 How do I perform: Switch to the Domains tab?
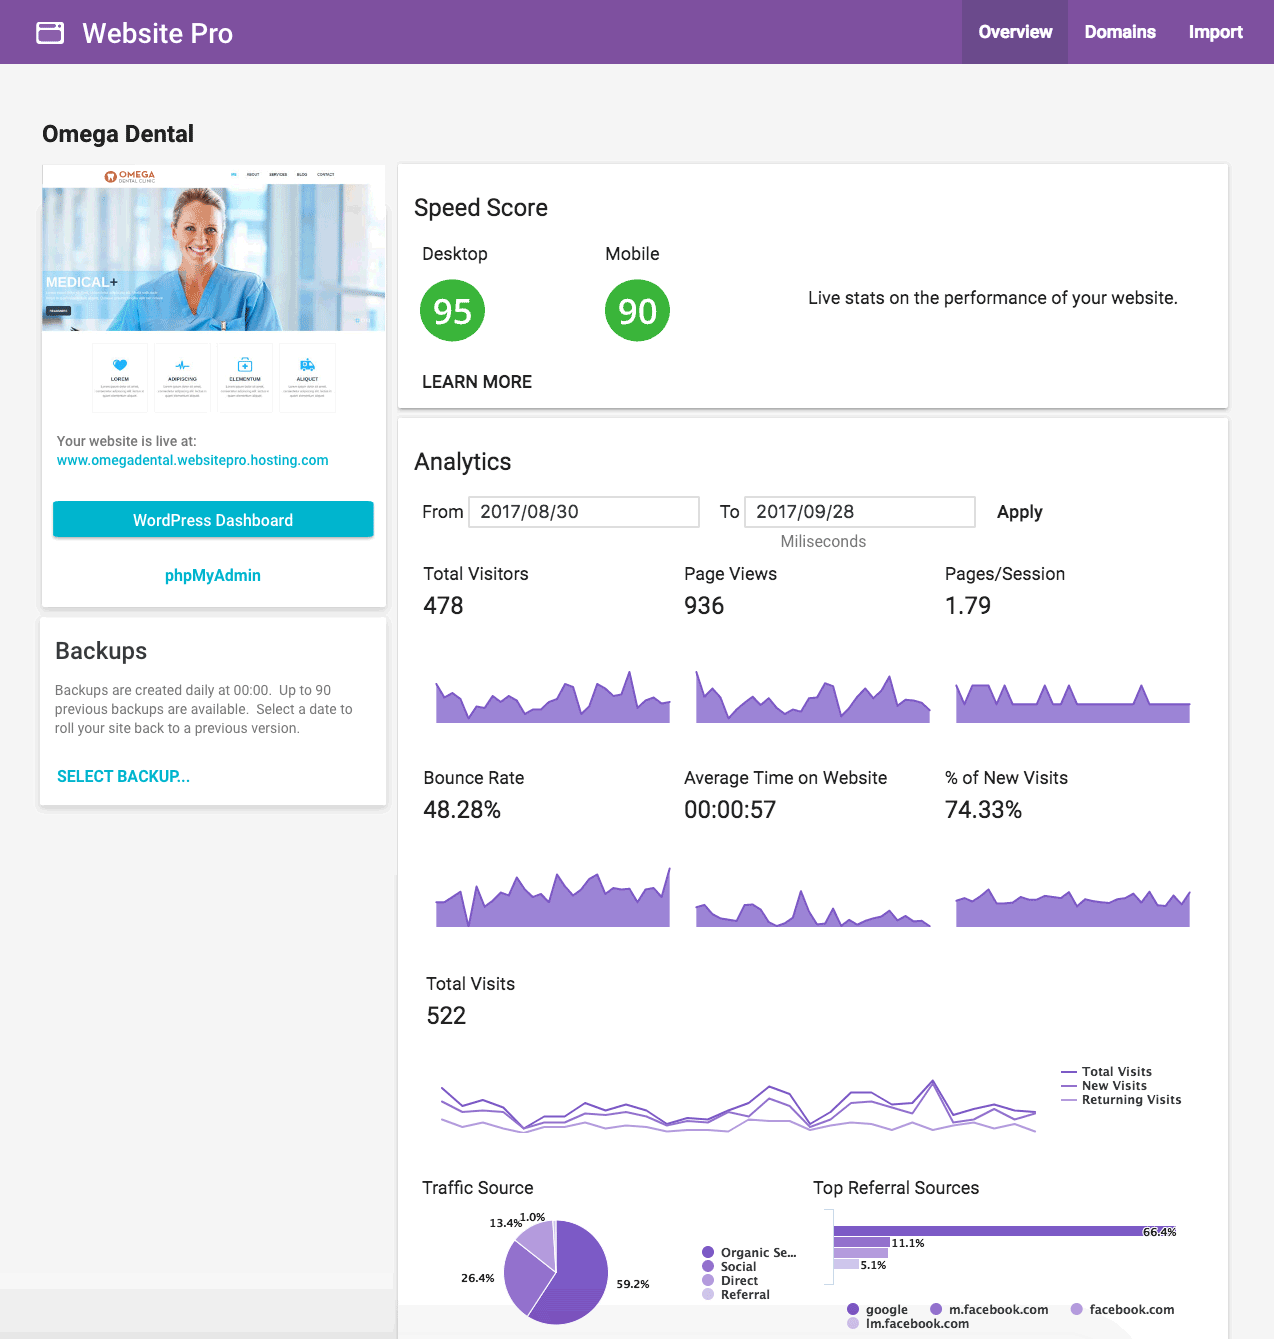(x=1120, y=32)
